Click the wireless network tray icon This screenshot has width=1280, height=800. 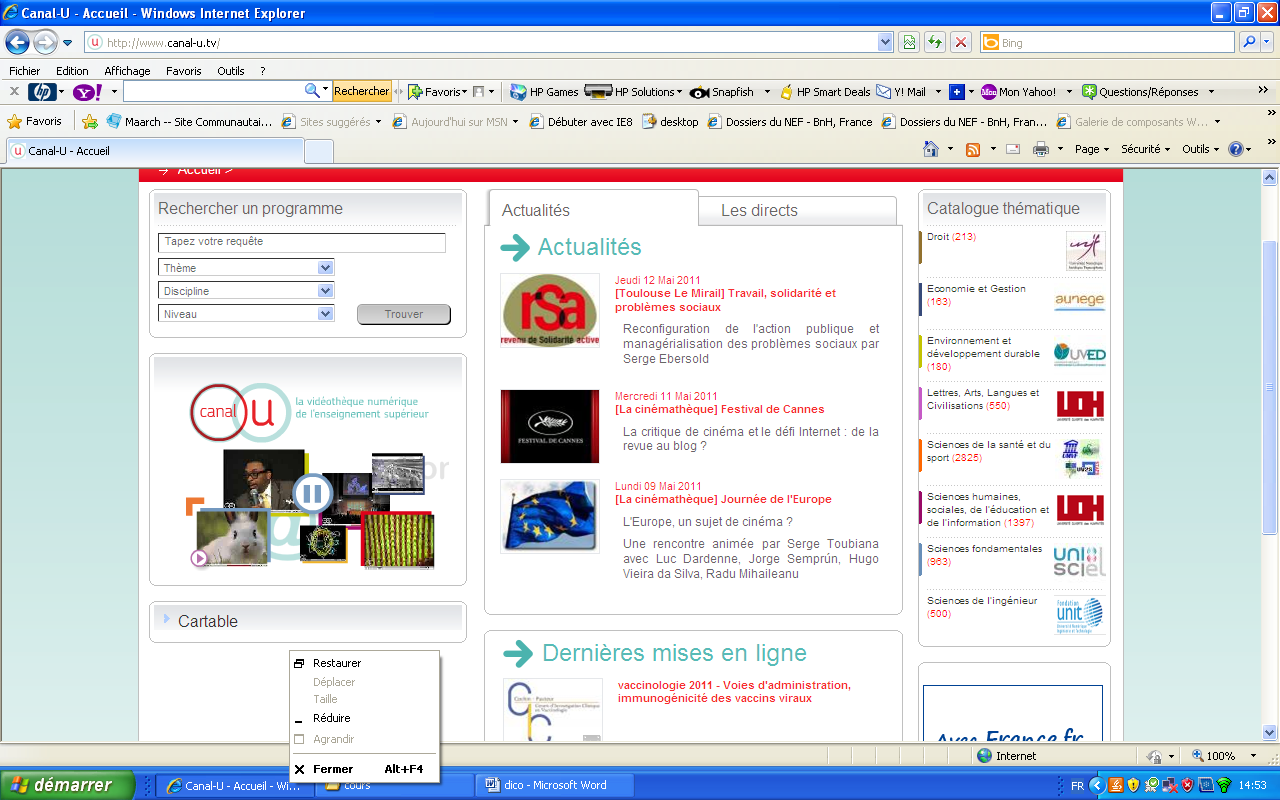[1223, 785]
